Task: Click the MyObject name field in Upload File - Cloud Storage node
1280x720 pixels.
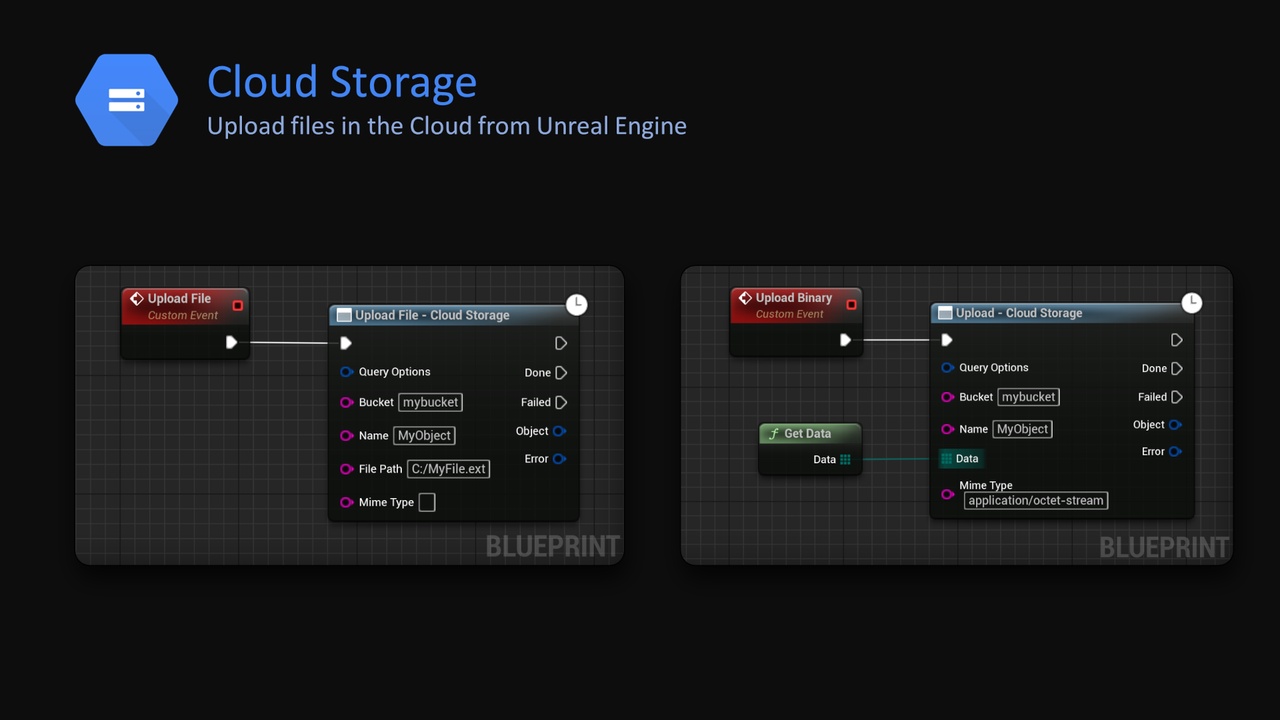Action: coord(424,436)
